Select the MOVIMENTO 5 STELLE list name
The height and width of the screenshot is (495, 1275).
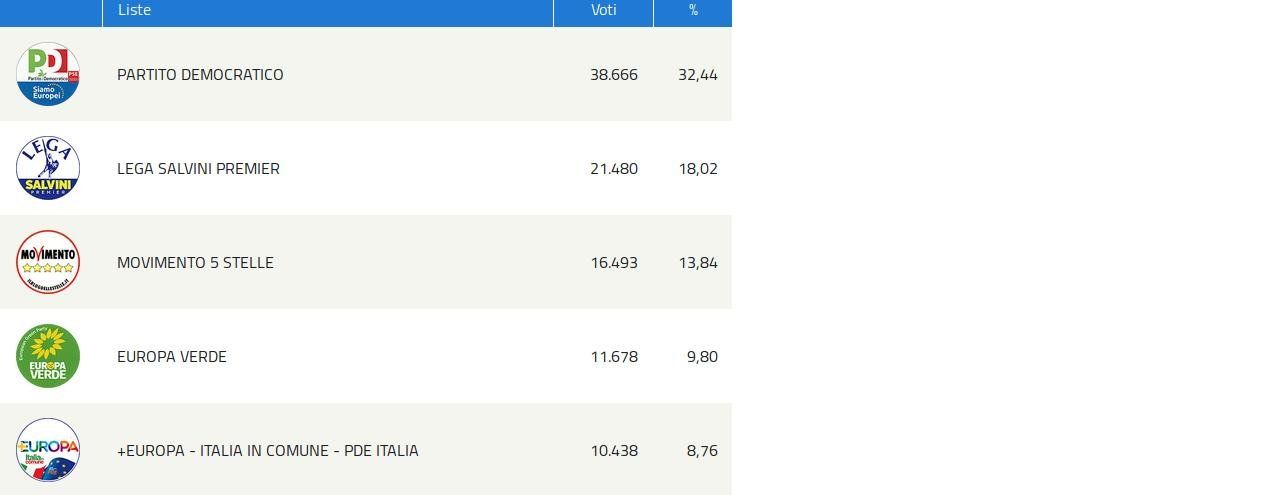pos(195,263)
